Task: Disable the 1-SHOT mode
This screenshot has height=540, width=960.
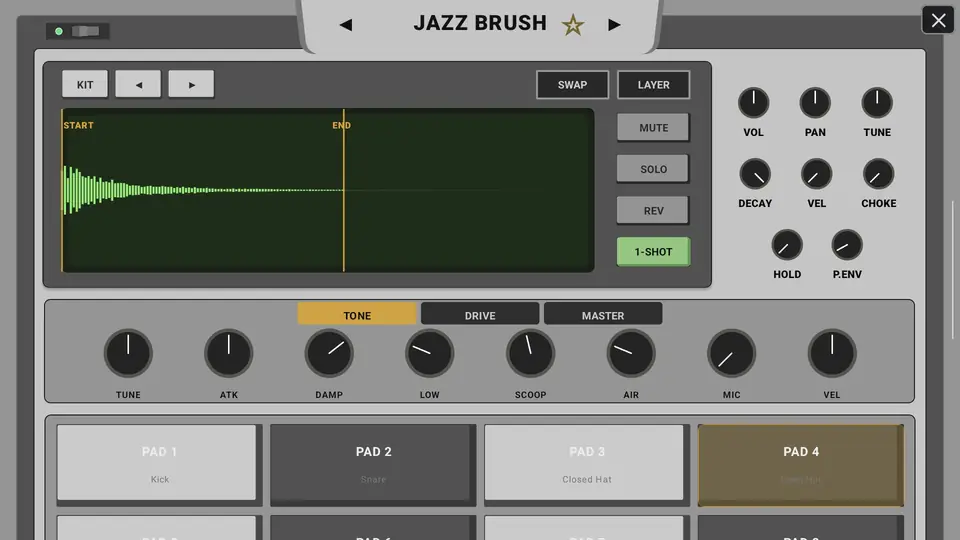Action: coord(653,252)
